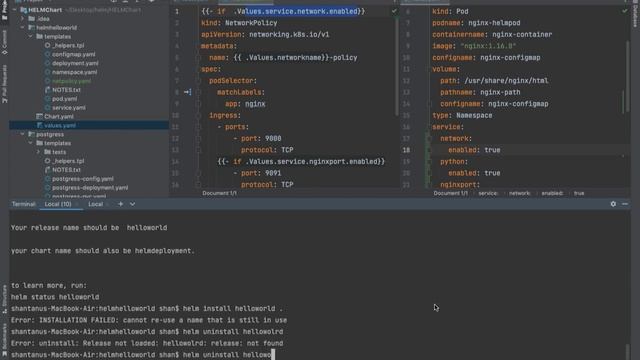Viewport: 640px width, 360px height.
Task: Click 'type: Namespace' line in values.yaml
Action: coord(462,116)
